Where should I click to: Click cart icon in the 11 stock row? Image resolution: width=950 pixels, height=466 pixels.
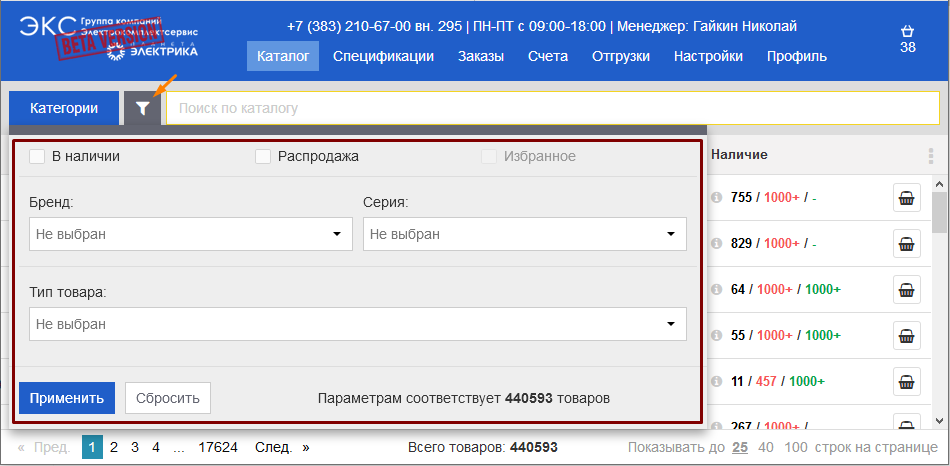click(906, 382)
